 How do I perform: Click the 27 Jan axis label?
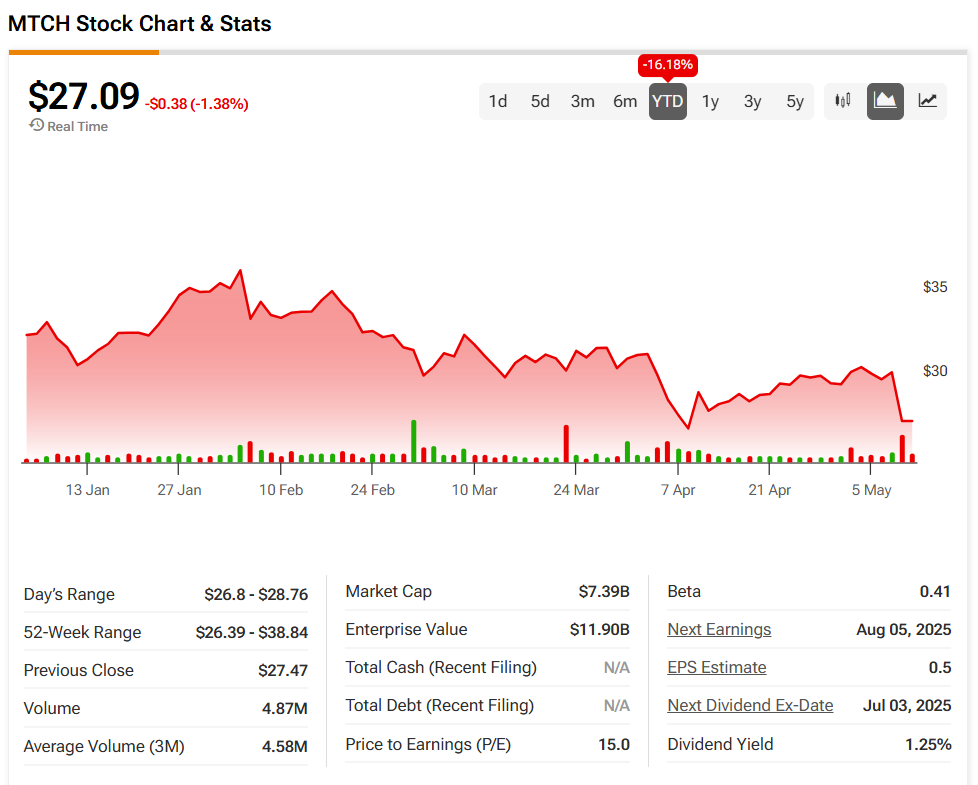(x=180, y=490)
